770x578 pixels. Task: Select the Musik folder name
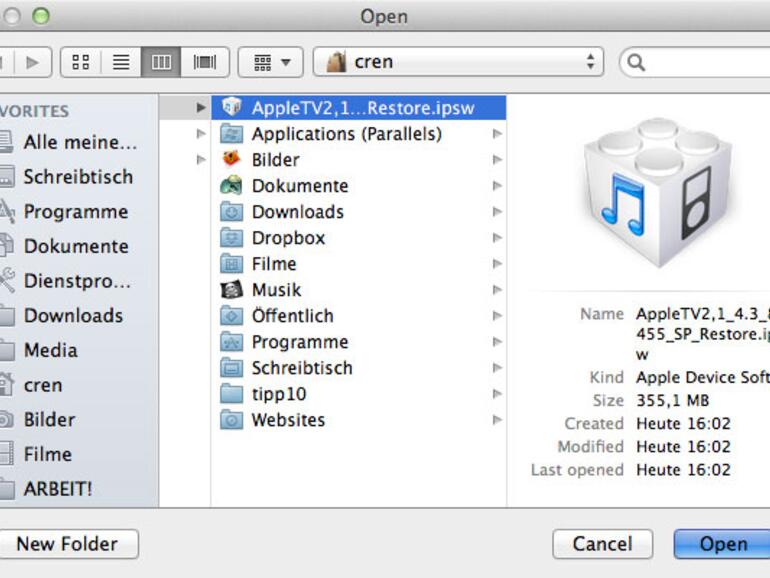pyautogui.click(x=276, y=290)
